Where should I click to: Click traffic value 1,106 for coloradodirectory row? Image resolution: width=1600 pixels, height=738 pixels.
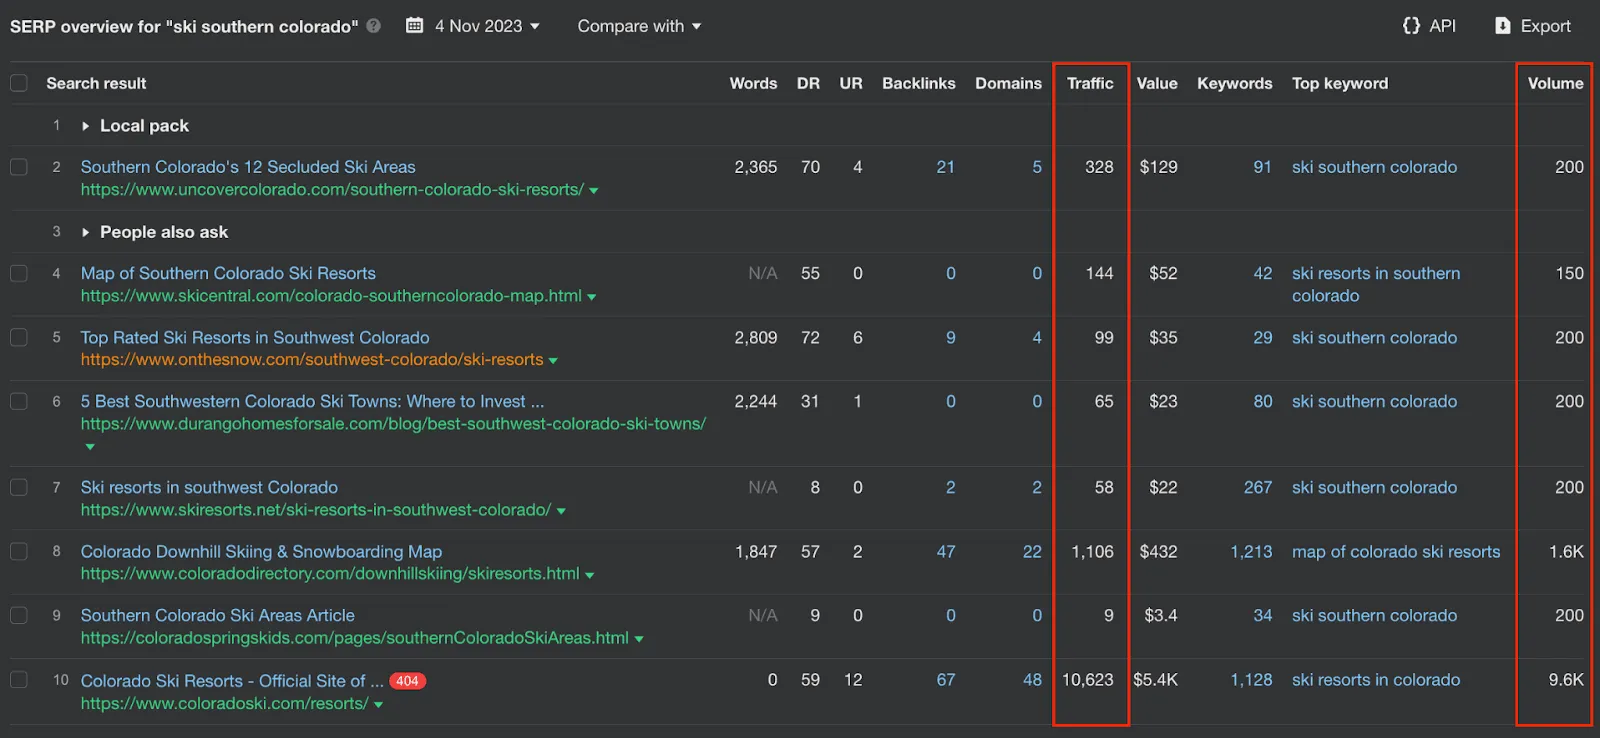pos(1092,551)
